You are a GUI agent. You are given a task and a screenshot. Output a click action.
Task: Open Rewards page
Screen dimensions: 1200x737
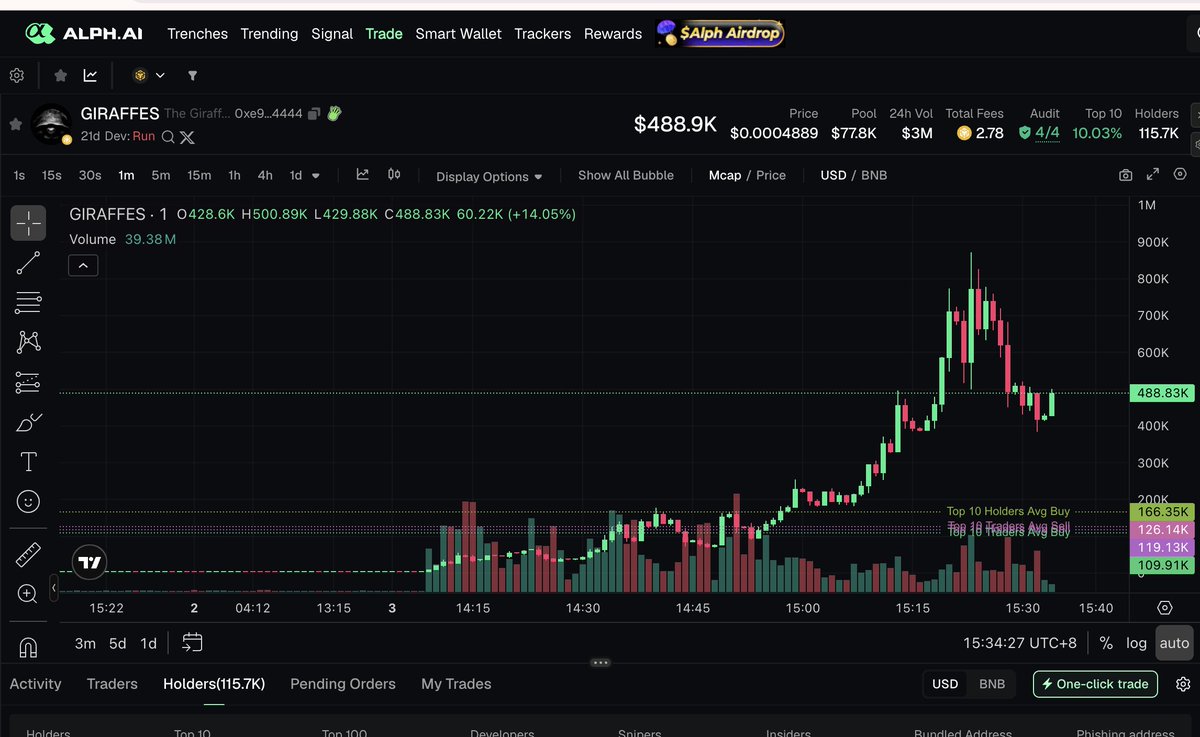[x=613, y=34]
